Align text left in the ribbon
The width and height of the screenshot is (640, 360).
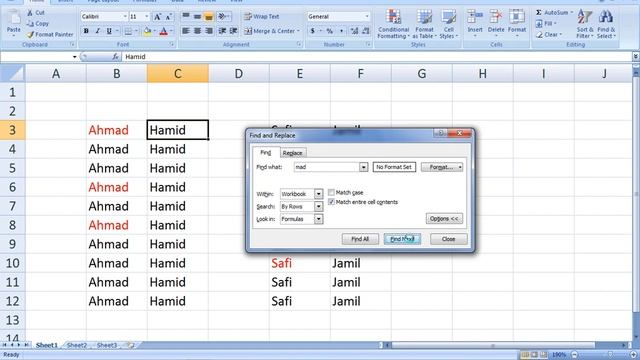pos(186,31)
